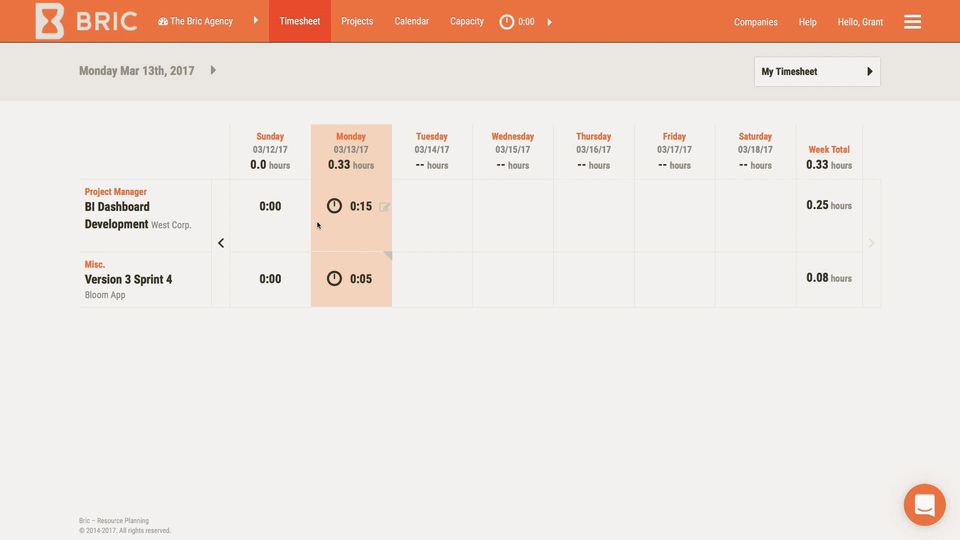The height and width of the screenshot is (540, 960).
Task: Click Hello, Grant user menu
Action: [860, 21]
